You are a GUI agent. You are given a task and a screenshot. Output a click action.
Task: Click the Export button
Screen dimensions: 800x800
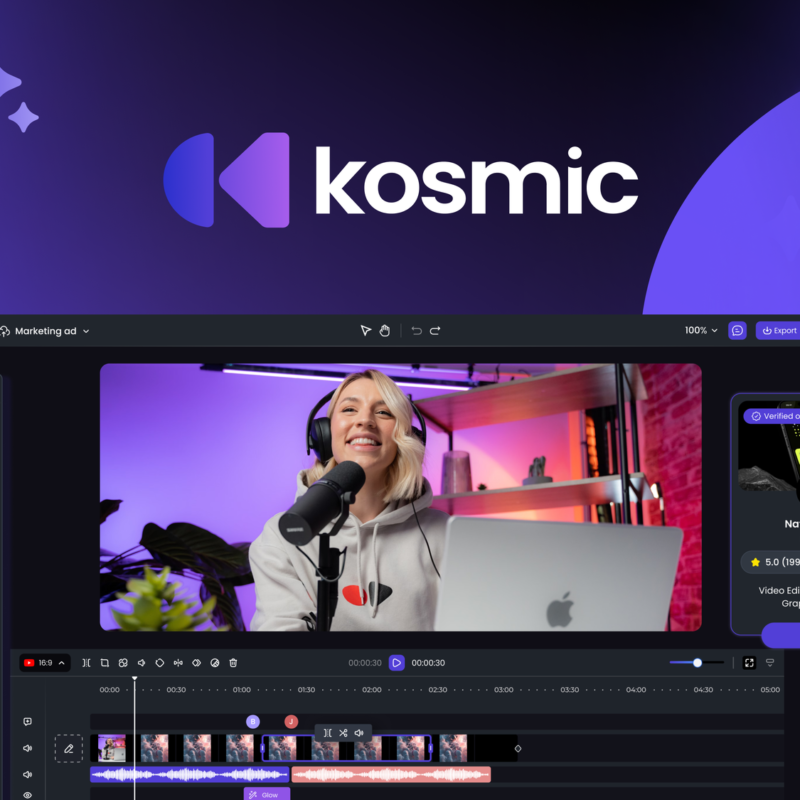pyautogui.click(x=779, y=331)
